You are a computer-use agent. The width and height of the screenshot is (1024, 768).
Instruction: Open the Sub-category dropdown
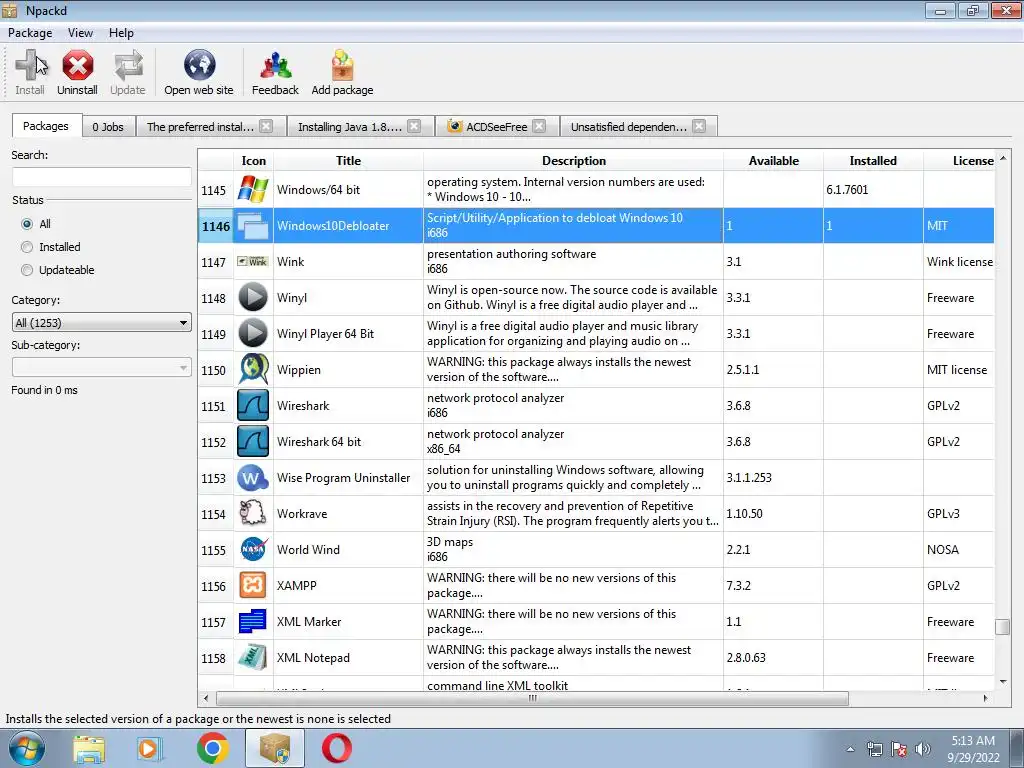click(101, 368)
